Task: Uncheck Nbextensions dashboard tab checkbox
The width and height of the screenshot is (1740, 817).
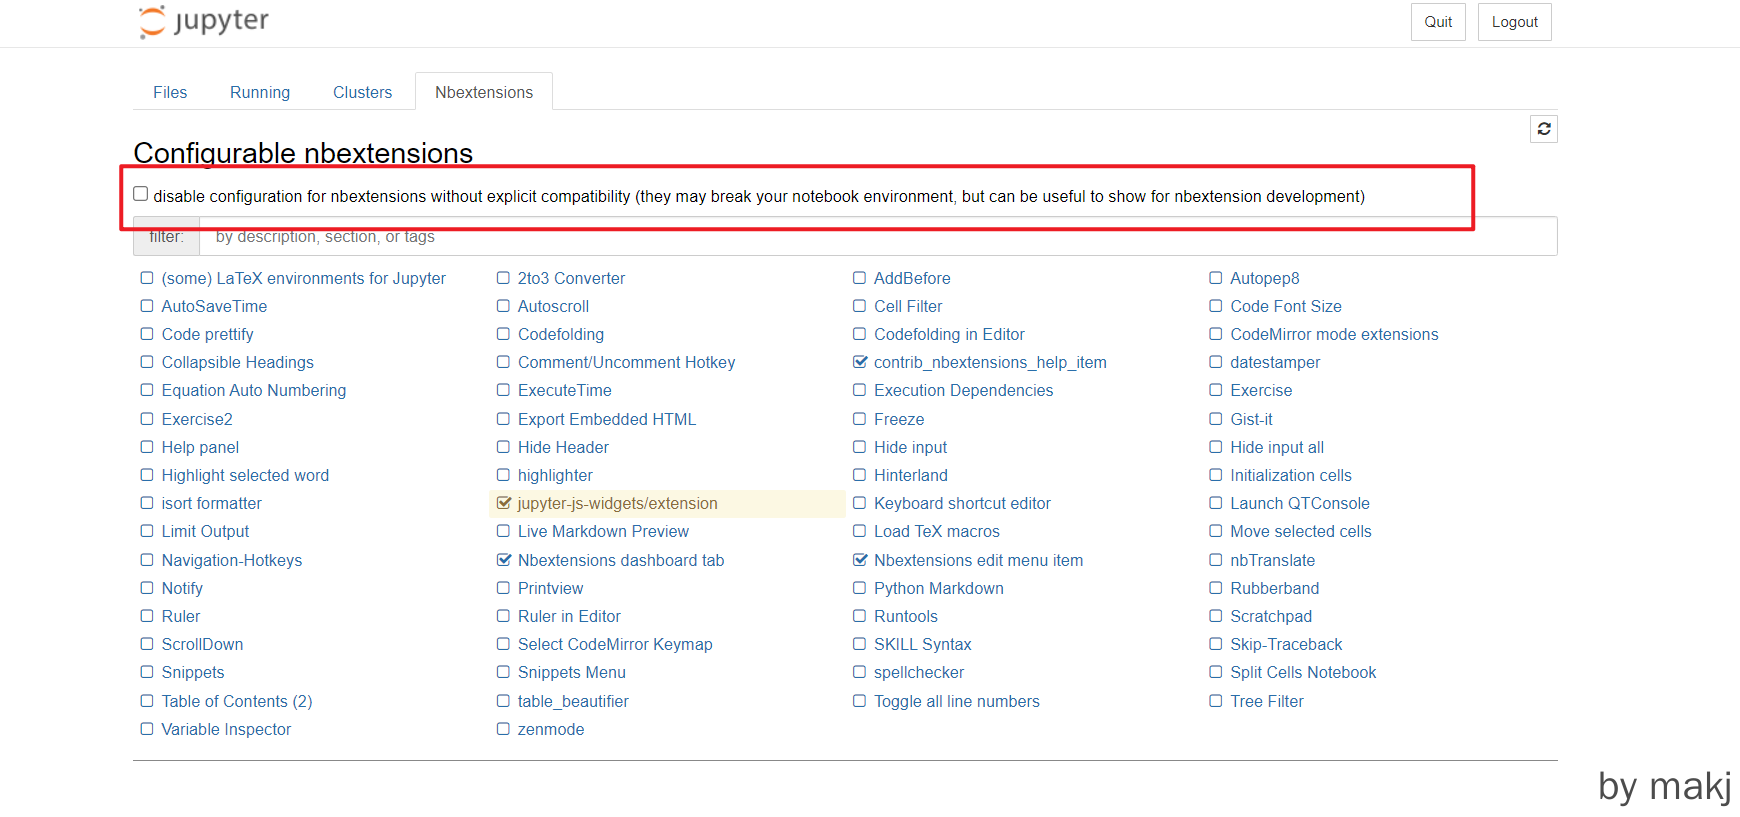Action: 503,560
